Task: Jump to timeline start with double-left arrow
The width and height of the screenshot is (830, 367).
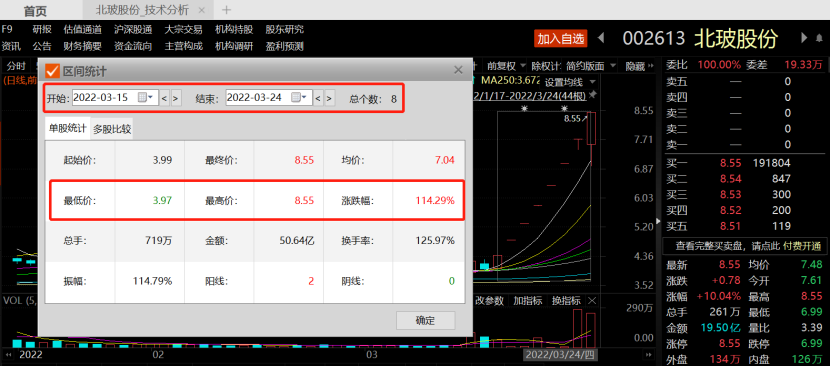Action: pos(8,354)
